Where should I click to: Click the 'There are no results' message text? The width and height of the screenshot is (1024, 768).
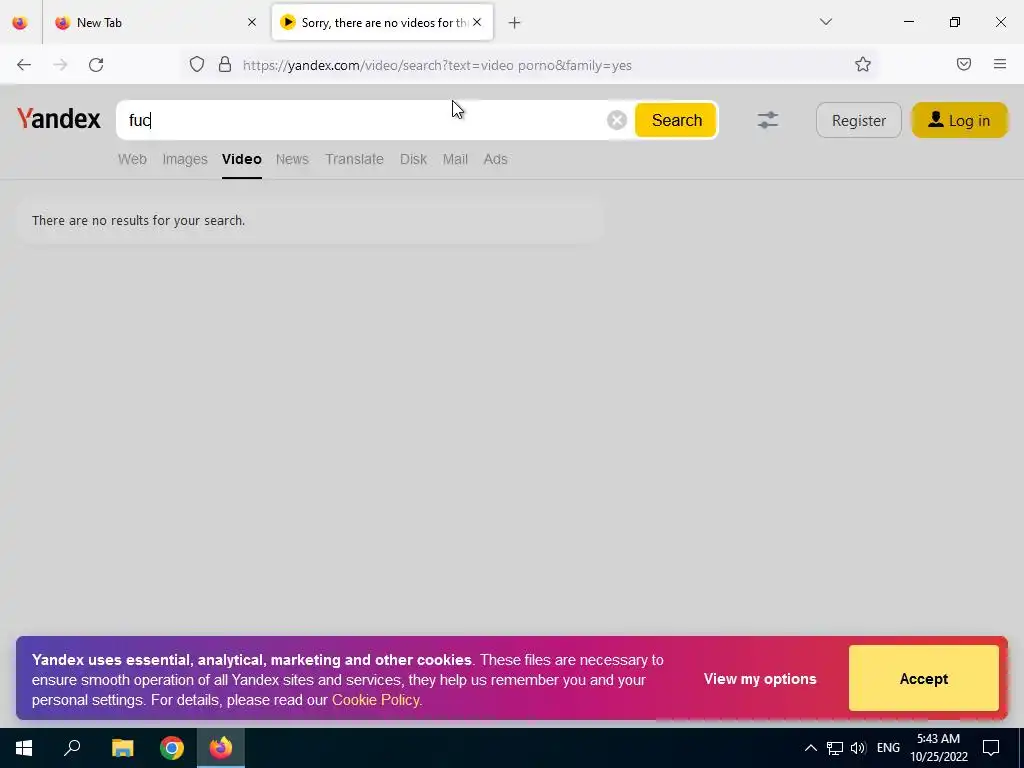click(138, 221)
